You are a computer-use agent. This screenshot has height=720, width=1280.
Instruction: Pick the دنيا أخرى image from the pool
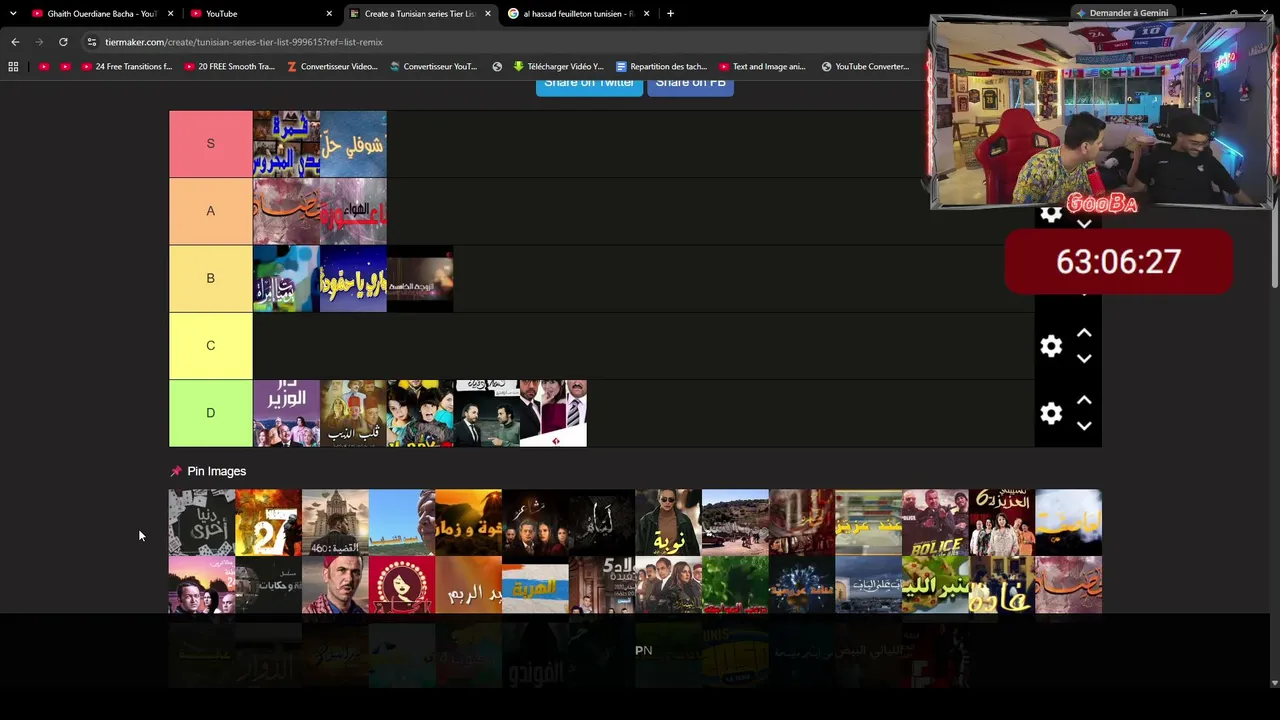[x=202, y=522]
